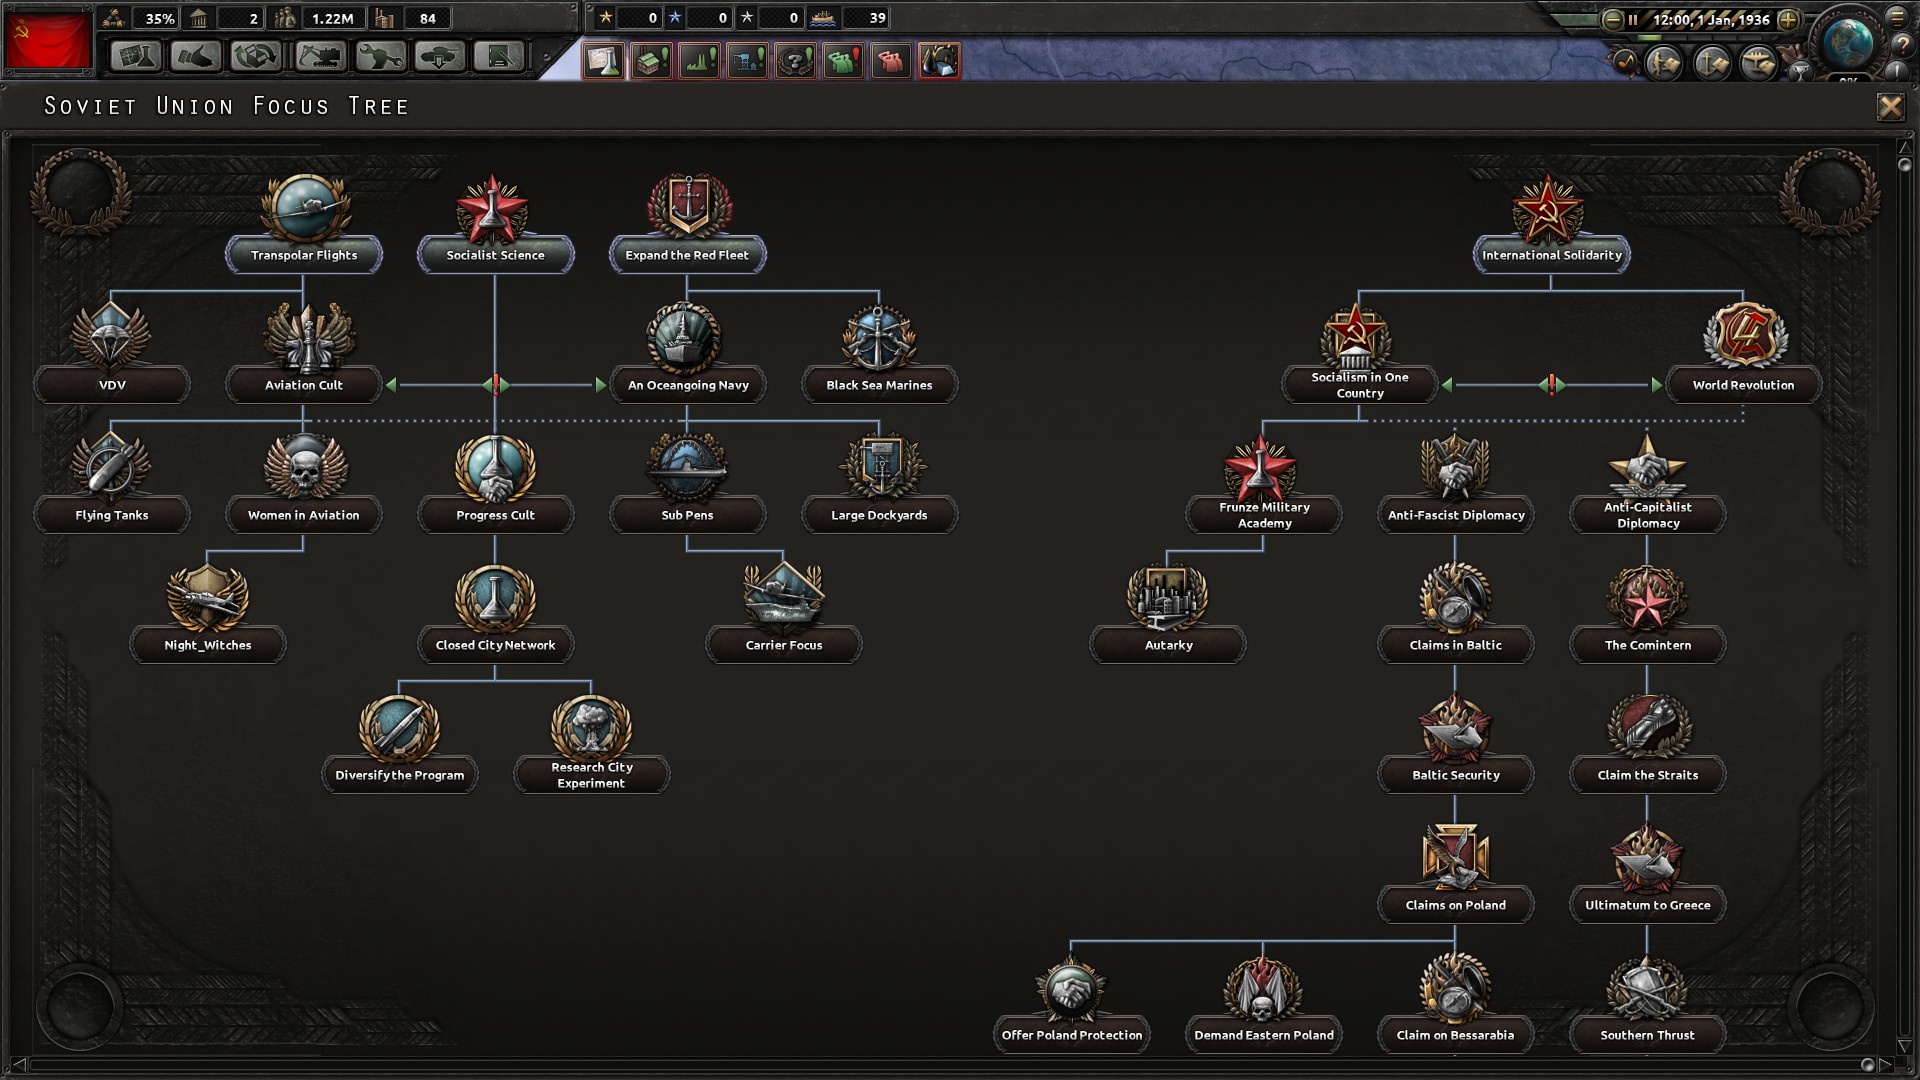
Task: Open the achievements trophy icon
Action: [x=1799, y=70]
